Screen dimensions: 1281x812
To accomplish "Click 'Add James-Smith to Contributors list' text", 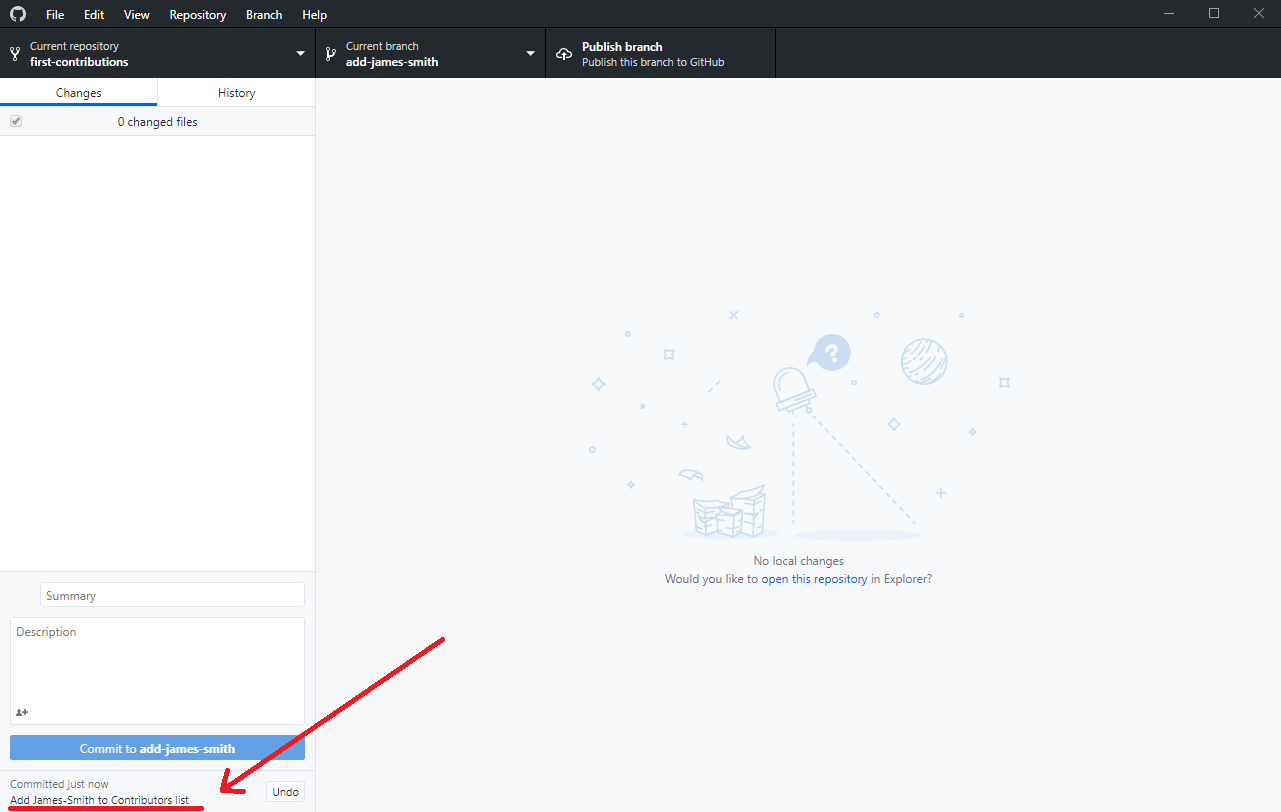I will click(x=99, y=800).
